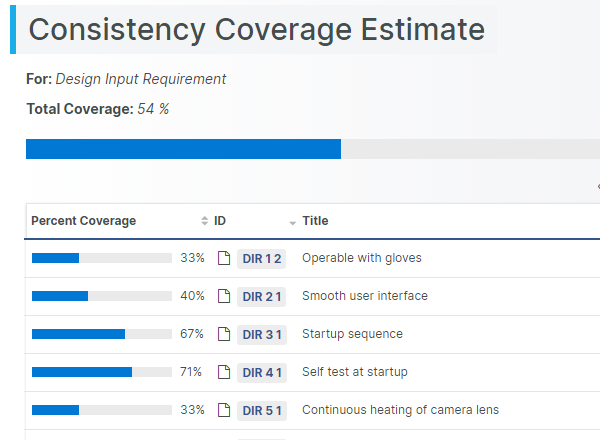The width and height of the screenshot is (600, 440).
Task: Click document icon beside DIR 1 2
Action: (x=224, y=258)
